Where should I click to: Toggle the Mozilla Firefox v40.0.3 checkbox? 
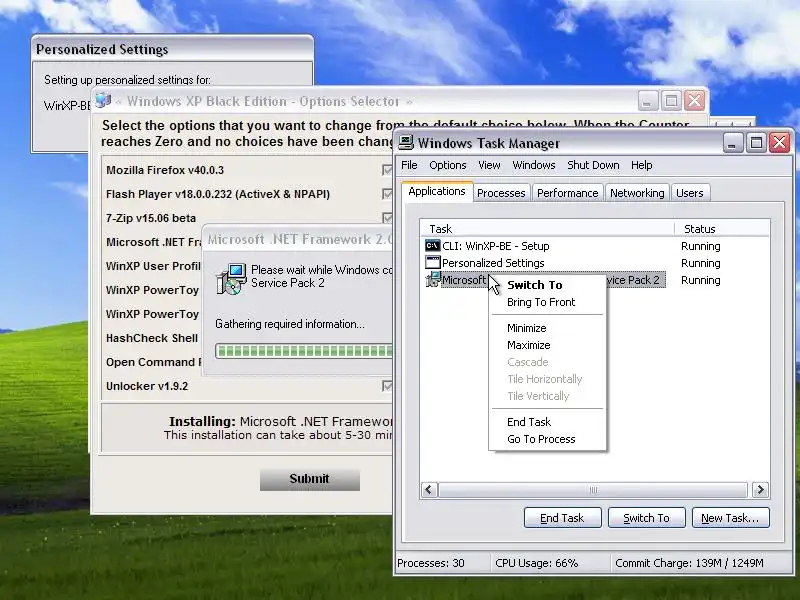387,170
